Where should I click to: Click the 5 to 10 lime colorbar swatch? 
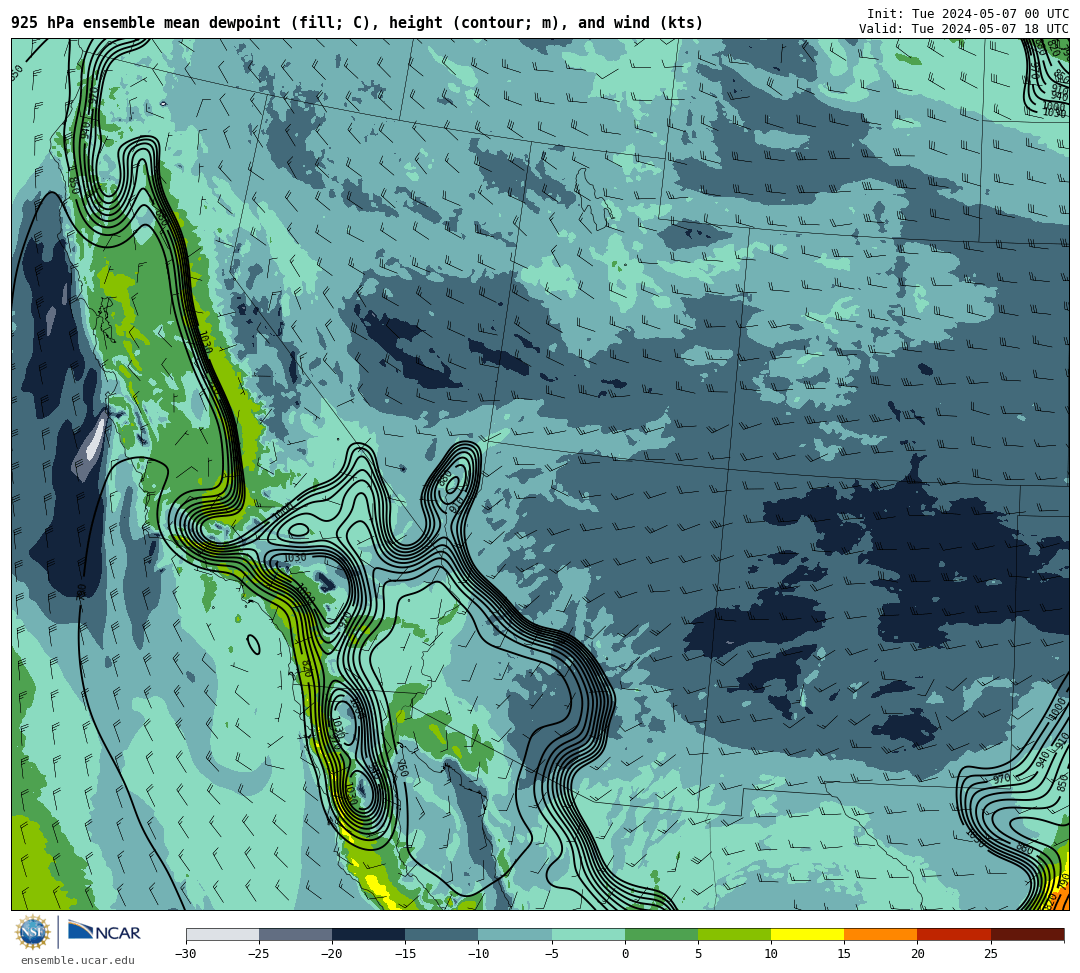pos(734,934)
